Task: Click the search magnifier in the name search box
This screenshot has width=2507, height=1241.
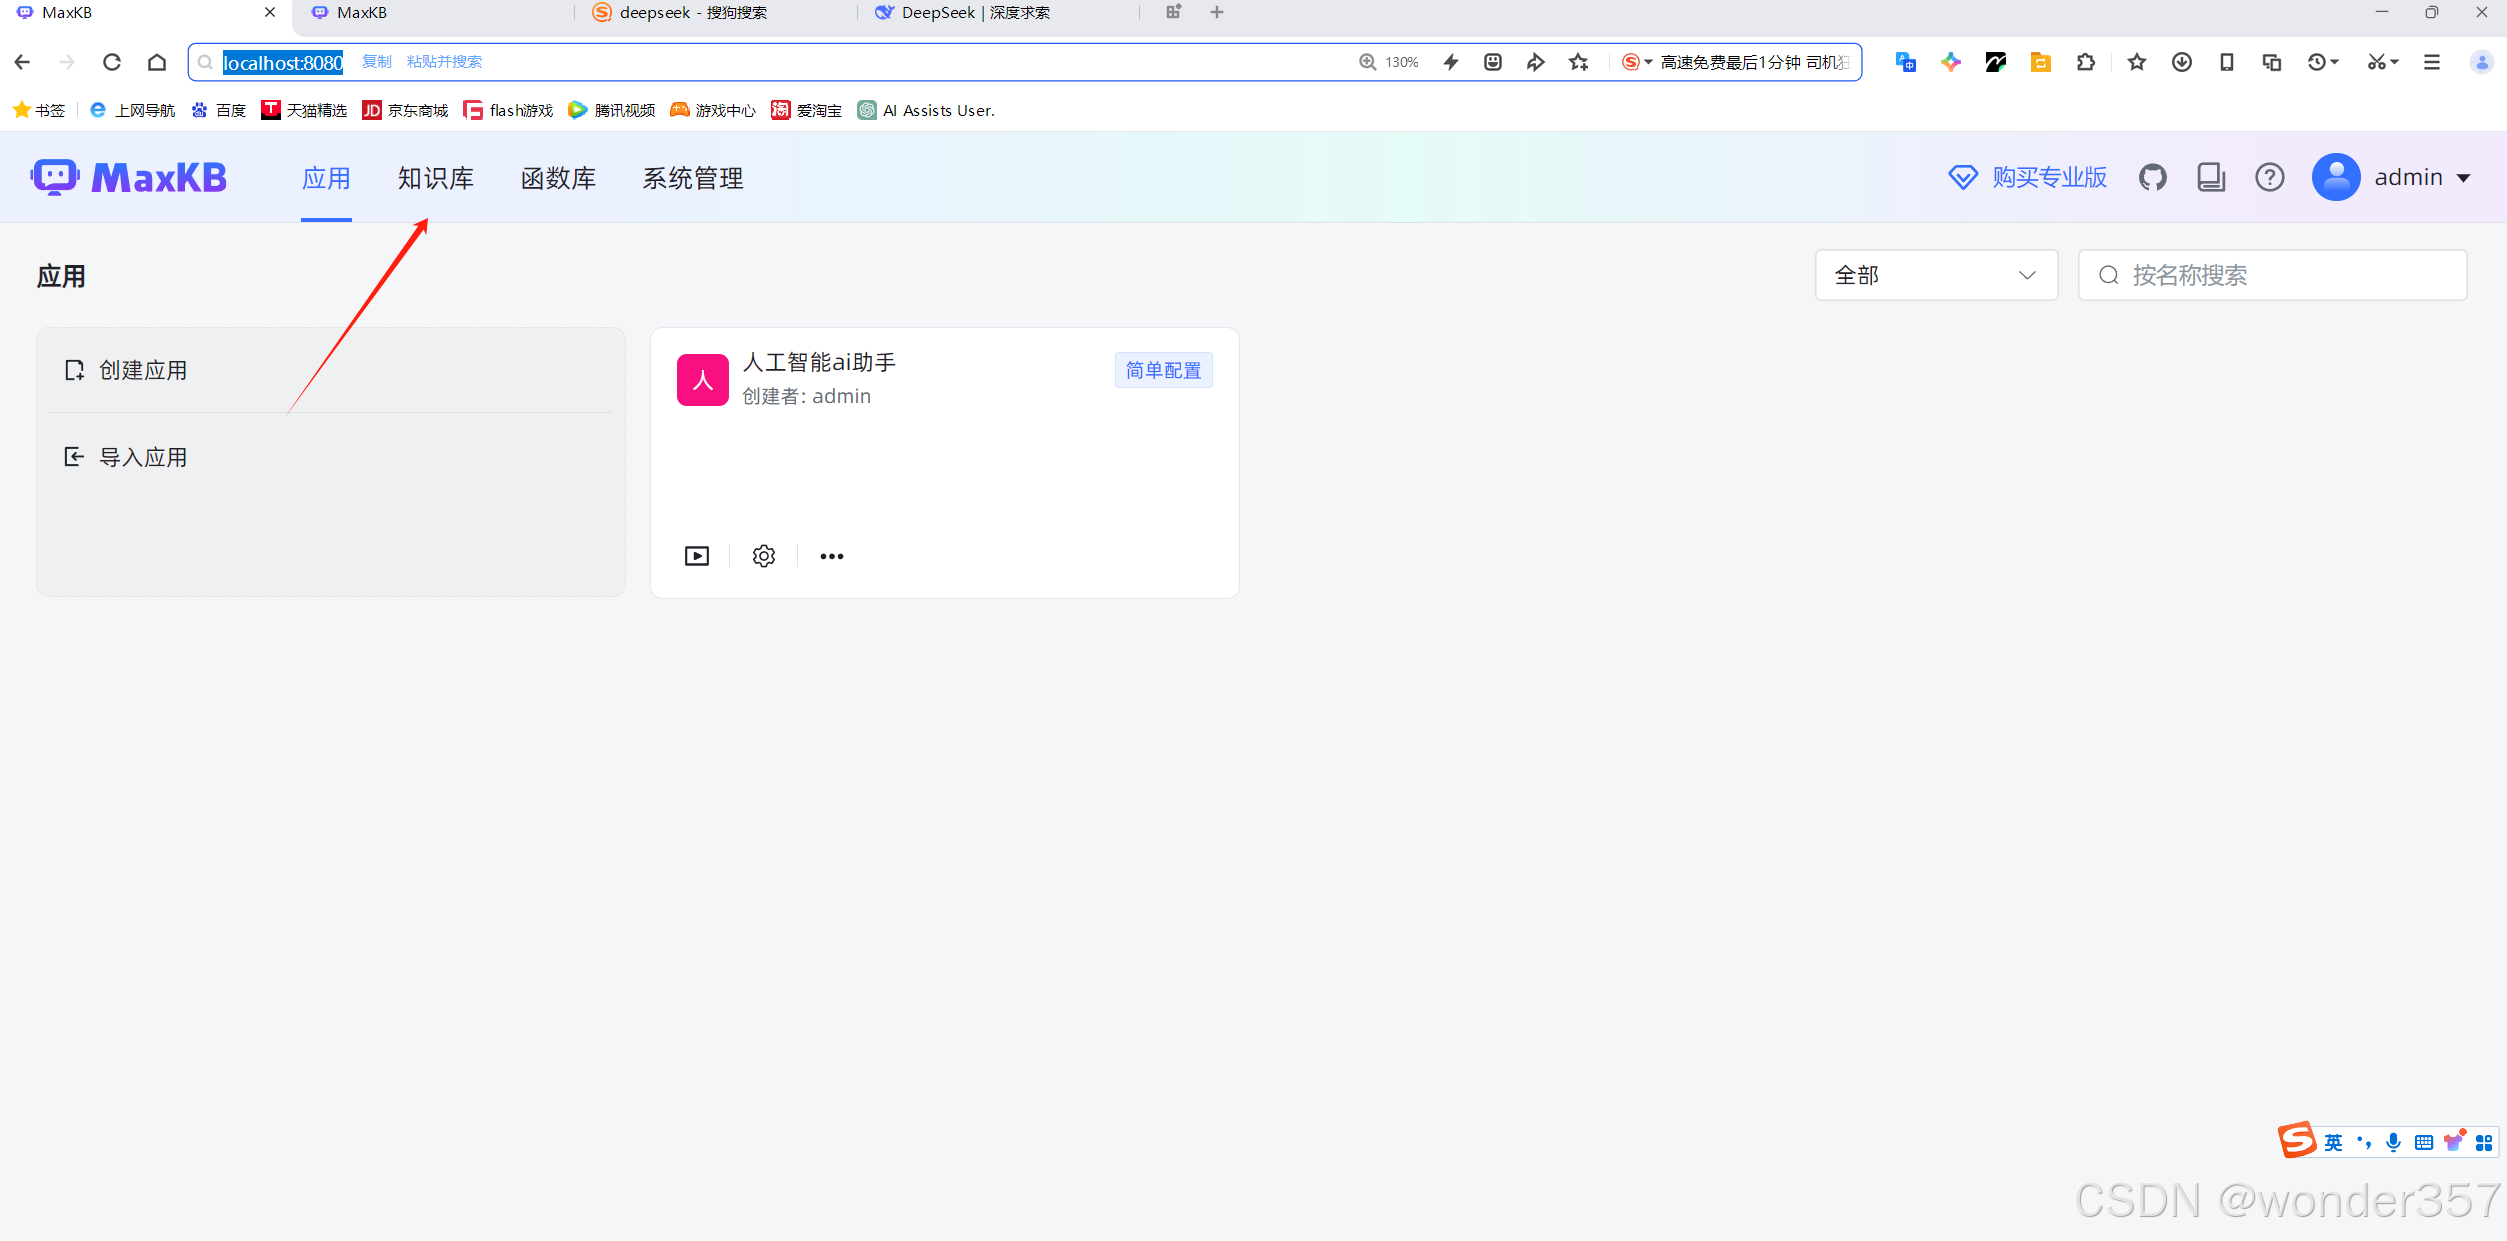Action: tap(2109, 275)
